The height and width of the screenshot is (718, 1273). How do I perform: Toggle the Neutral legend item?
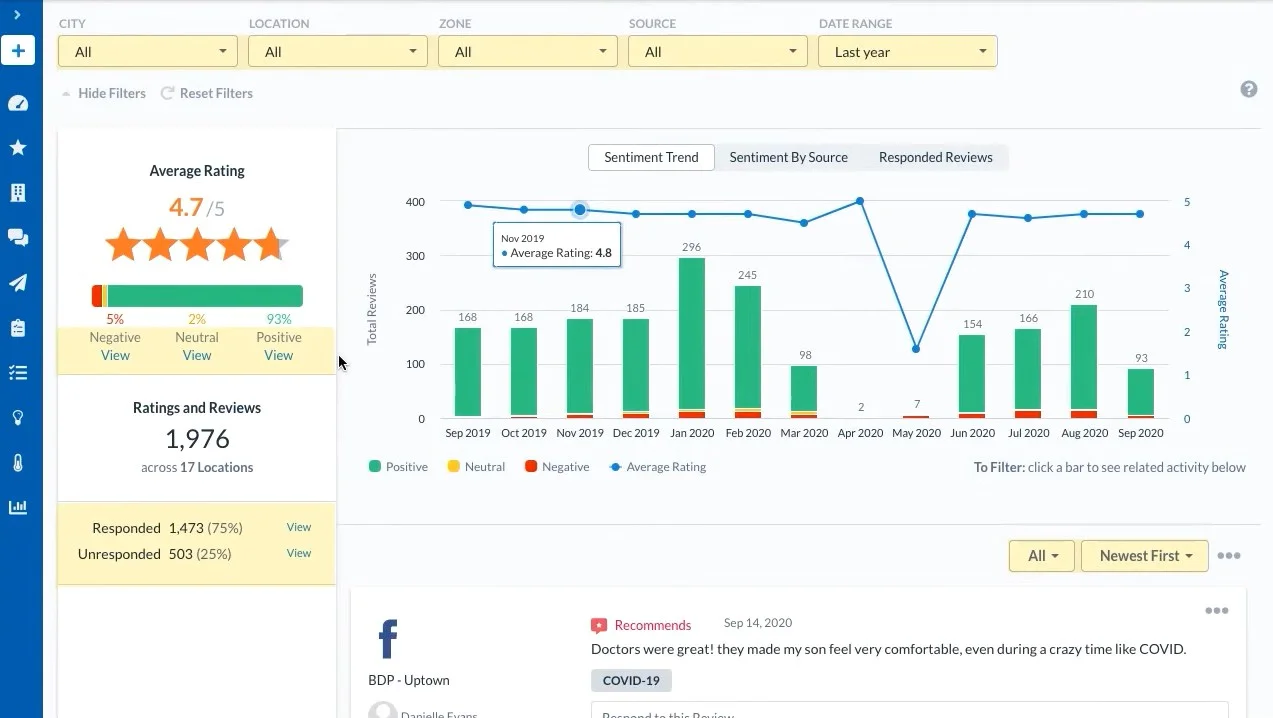coord(476,467)
